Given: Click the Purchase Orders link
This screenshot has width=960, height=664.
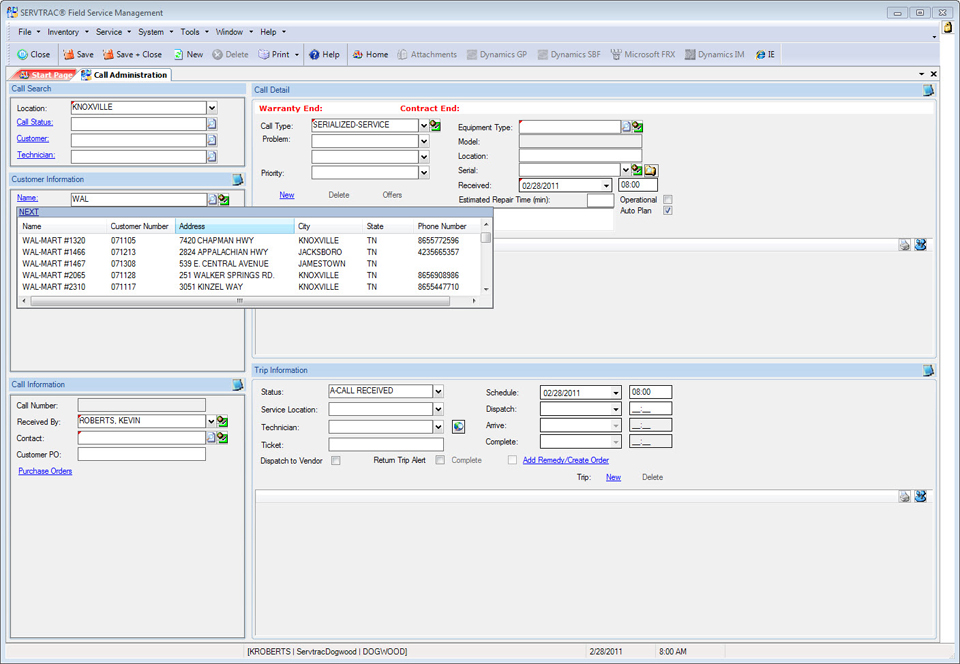Looking at the screenshot, I should (45, 471).
